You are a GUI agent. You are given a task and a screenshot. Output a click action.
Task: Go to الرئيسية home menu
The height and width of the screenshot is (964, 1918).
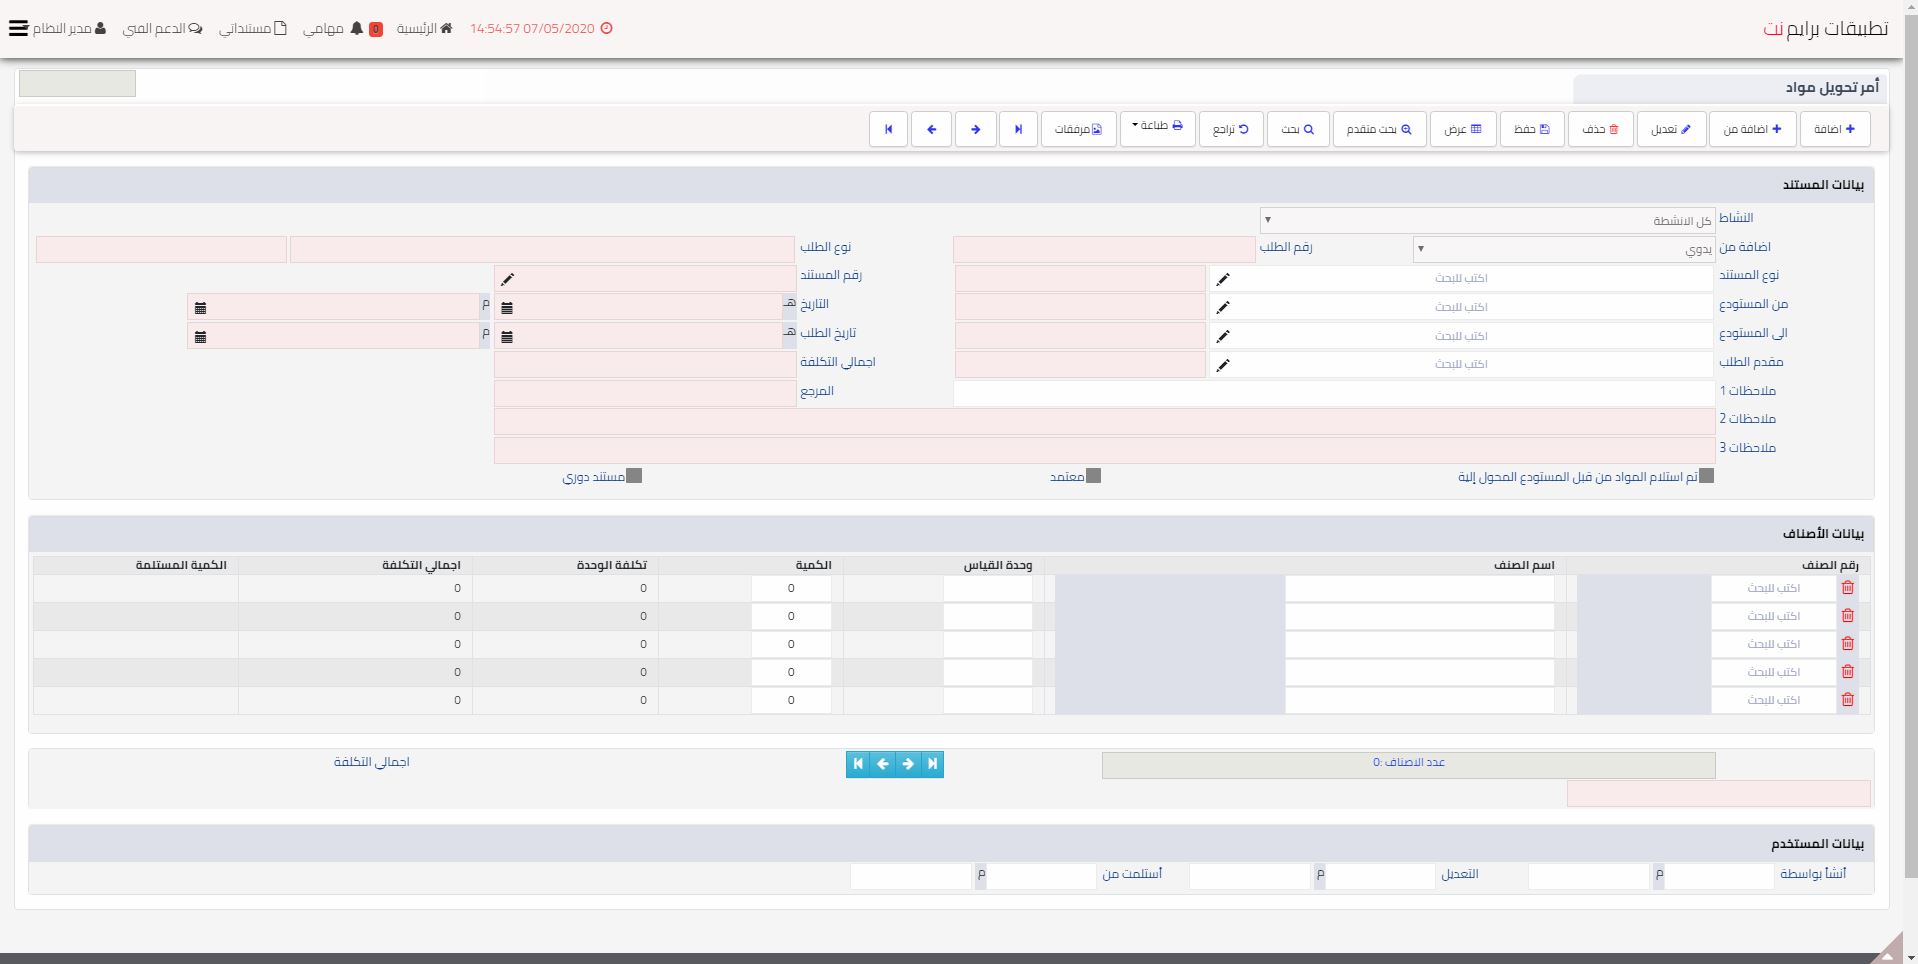coord(424,28)
